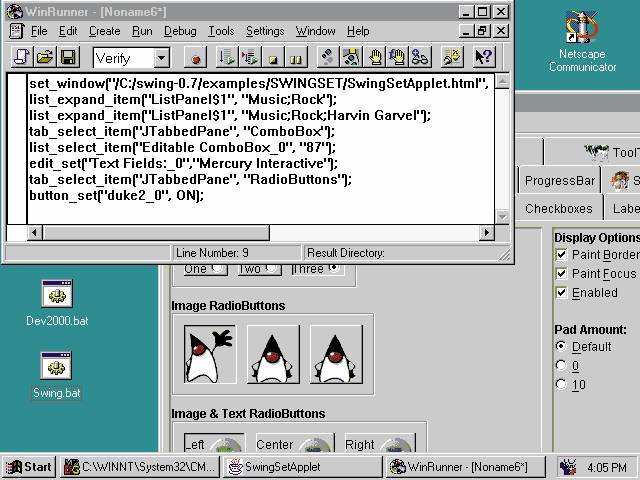Image resolution: width=640 pixels, height=480 pixels.
Task: Click the list_select_item "87" script line
Action: point(182,147)
